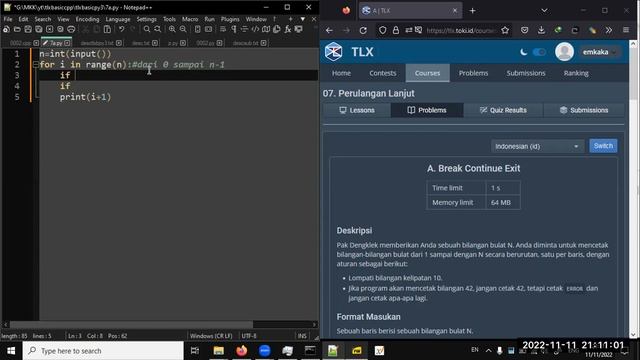
Task: Click the Open file icon in Notepad++ toolbar
Action: [x=17, y=29]
